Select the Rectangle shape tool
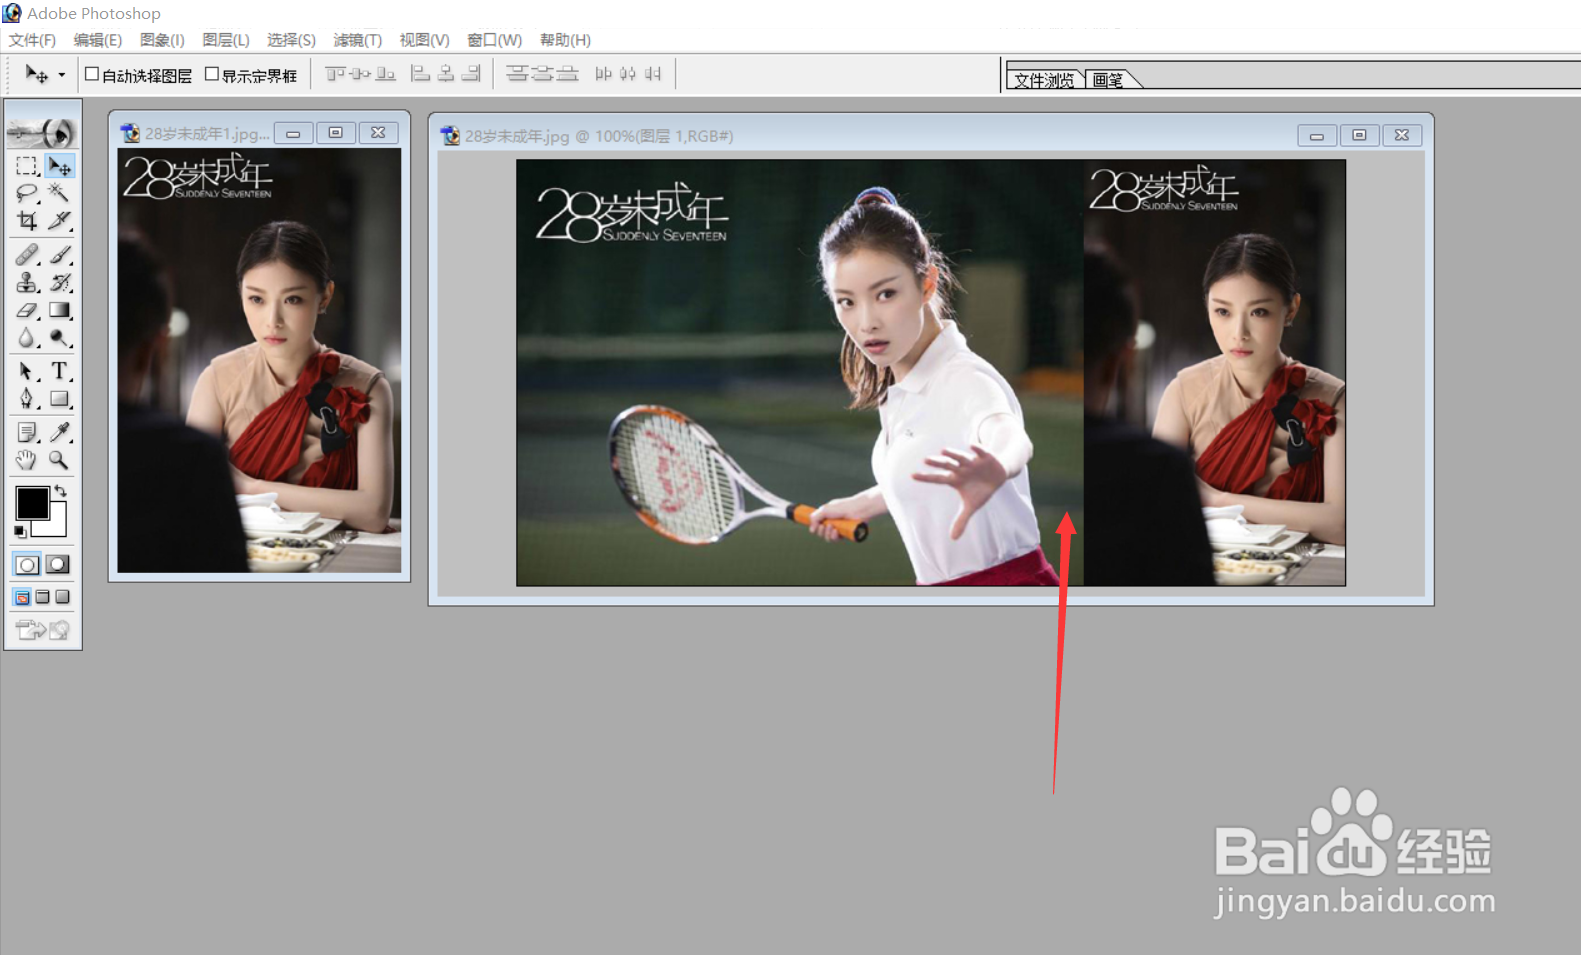This screenshot has height=955, width=1581. [x=60, y=399]
